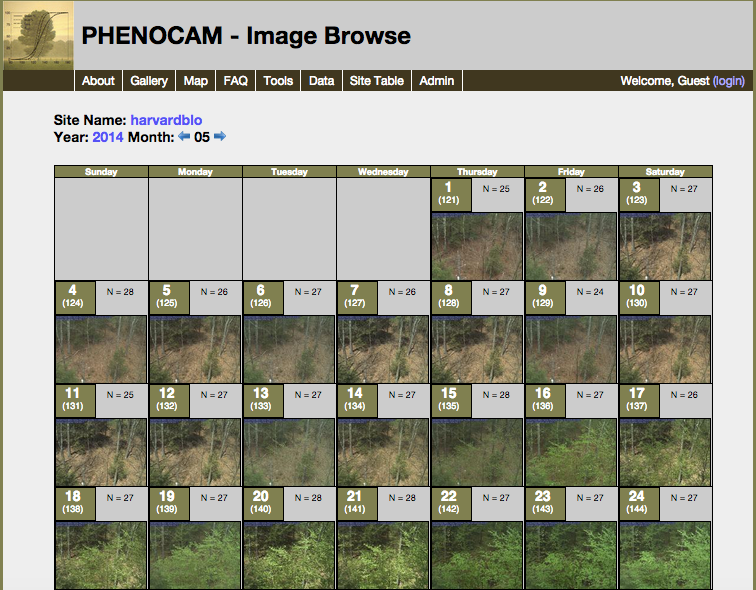Image resolution: width=756 pixels, height=590 pixels.
Task: Open thumbnail for May 16 (day 136)
Action: click(x=571, y=453)
